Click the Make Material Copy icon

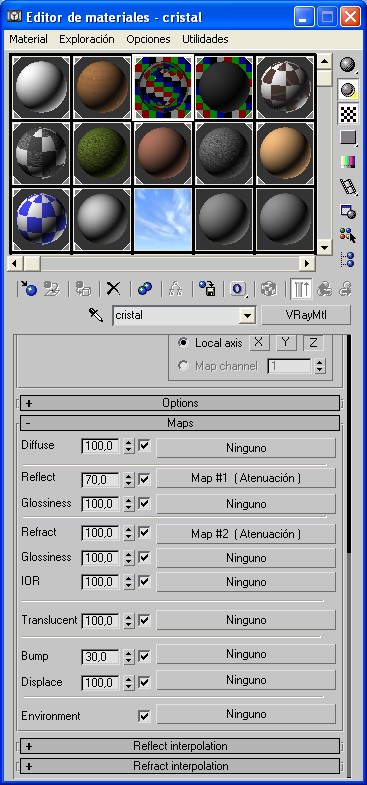point(145,289)
